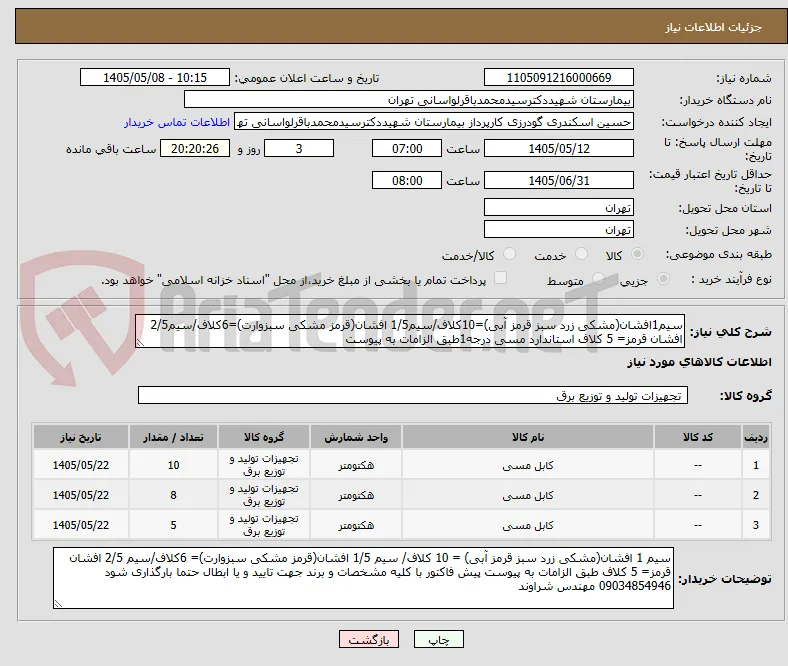Click the need number field 1105091216000669

559,78
